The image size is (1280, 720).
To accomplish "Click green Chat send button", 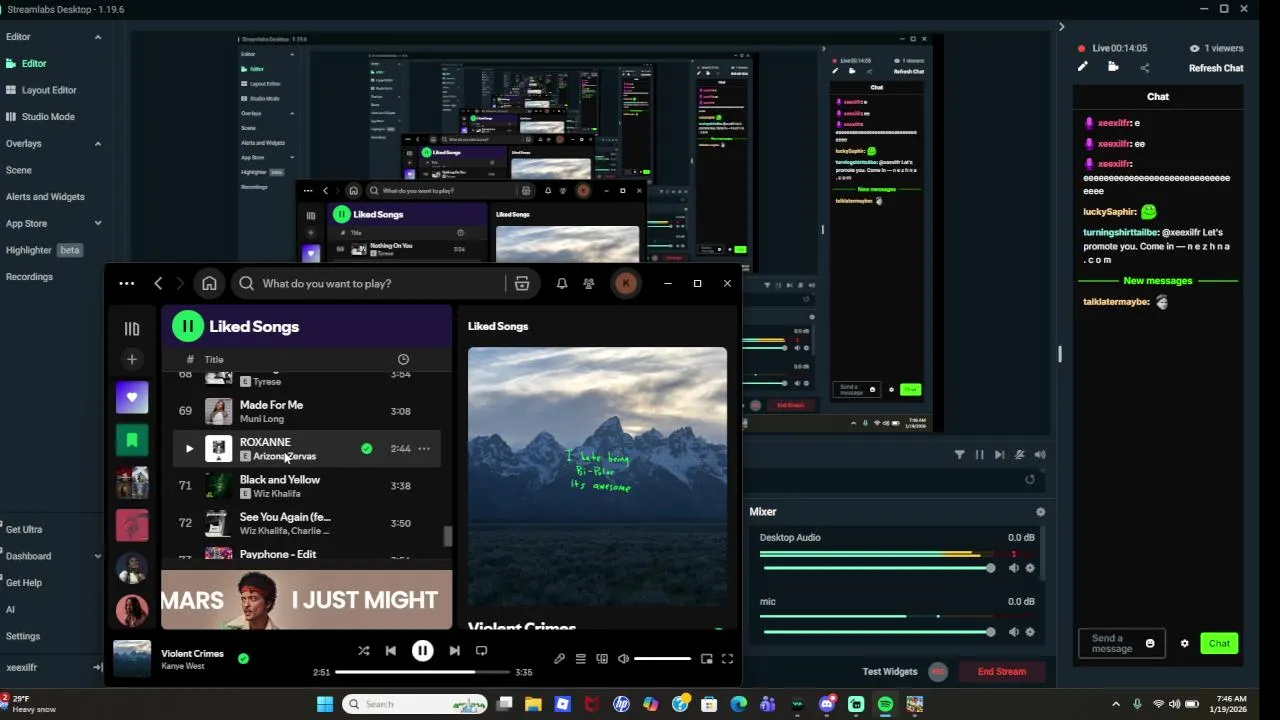I will pyautogui.click(x=1219, y=644).
